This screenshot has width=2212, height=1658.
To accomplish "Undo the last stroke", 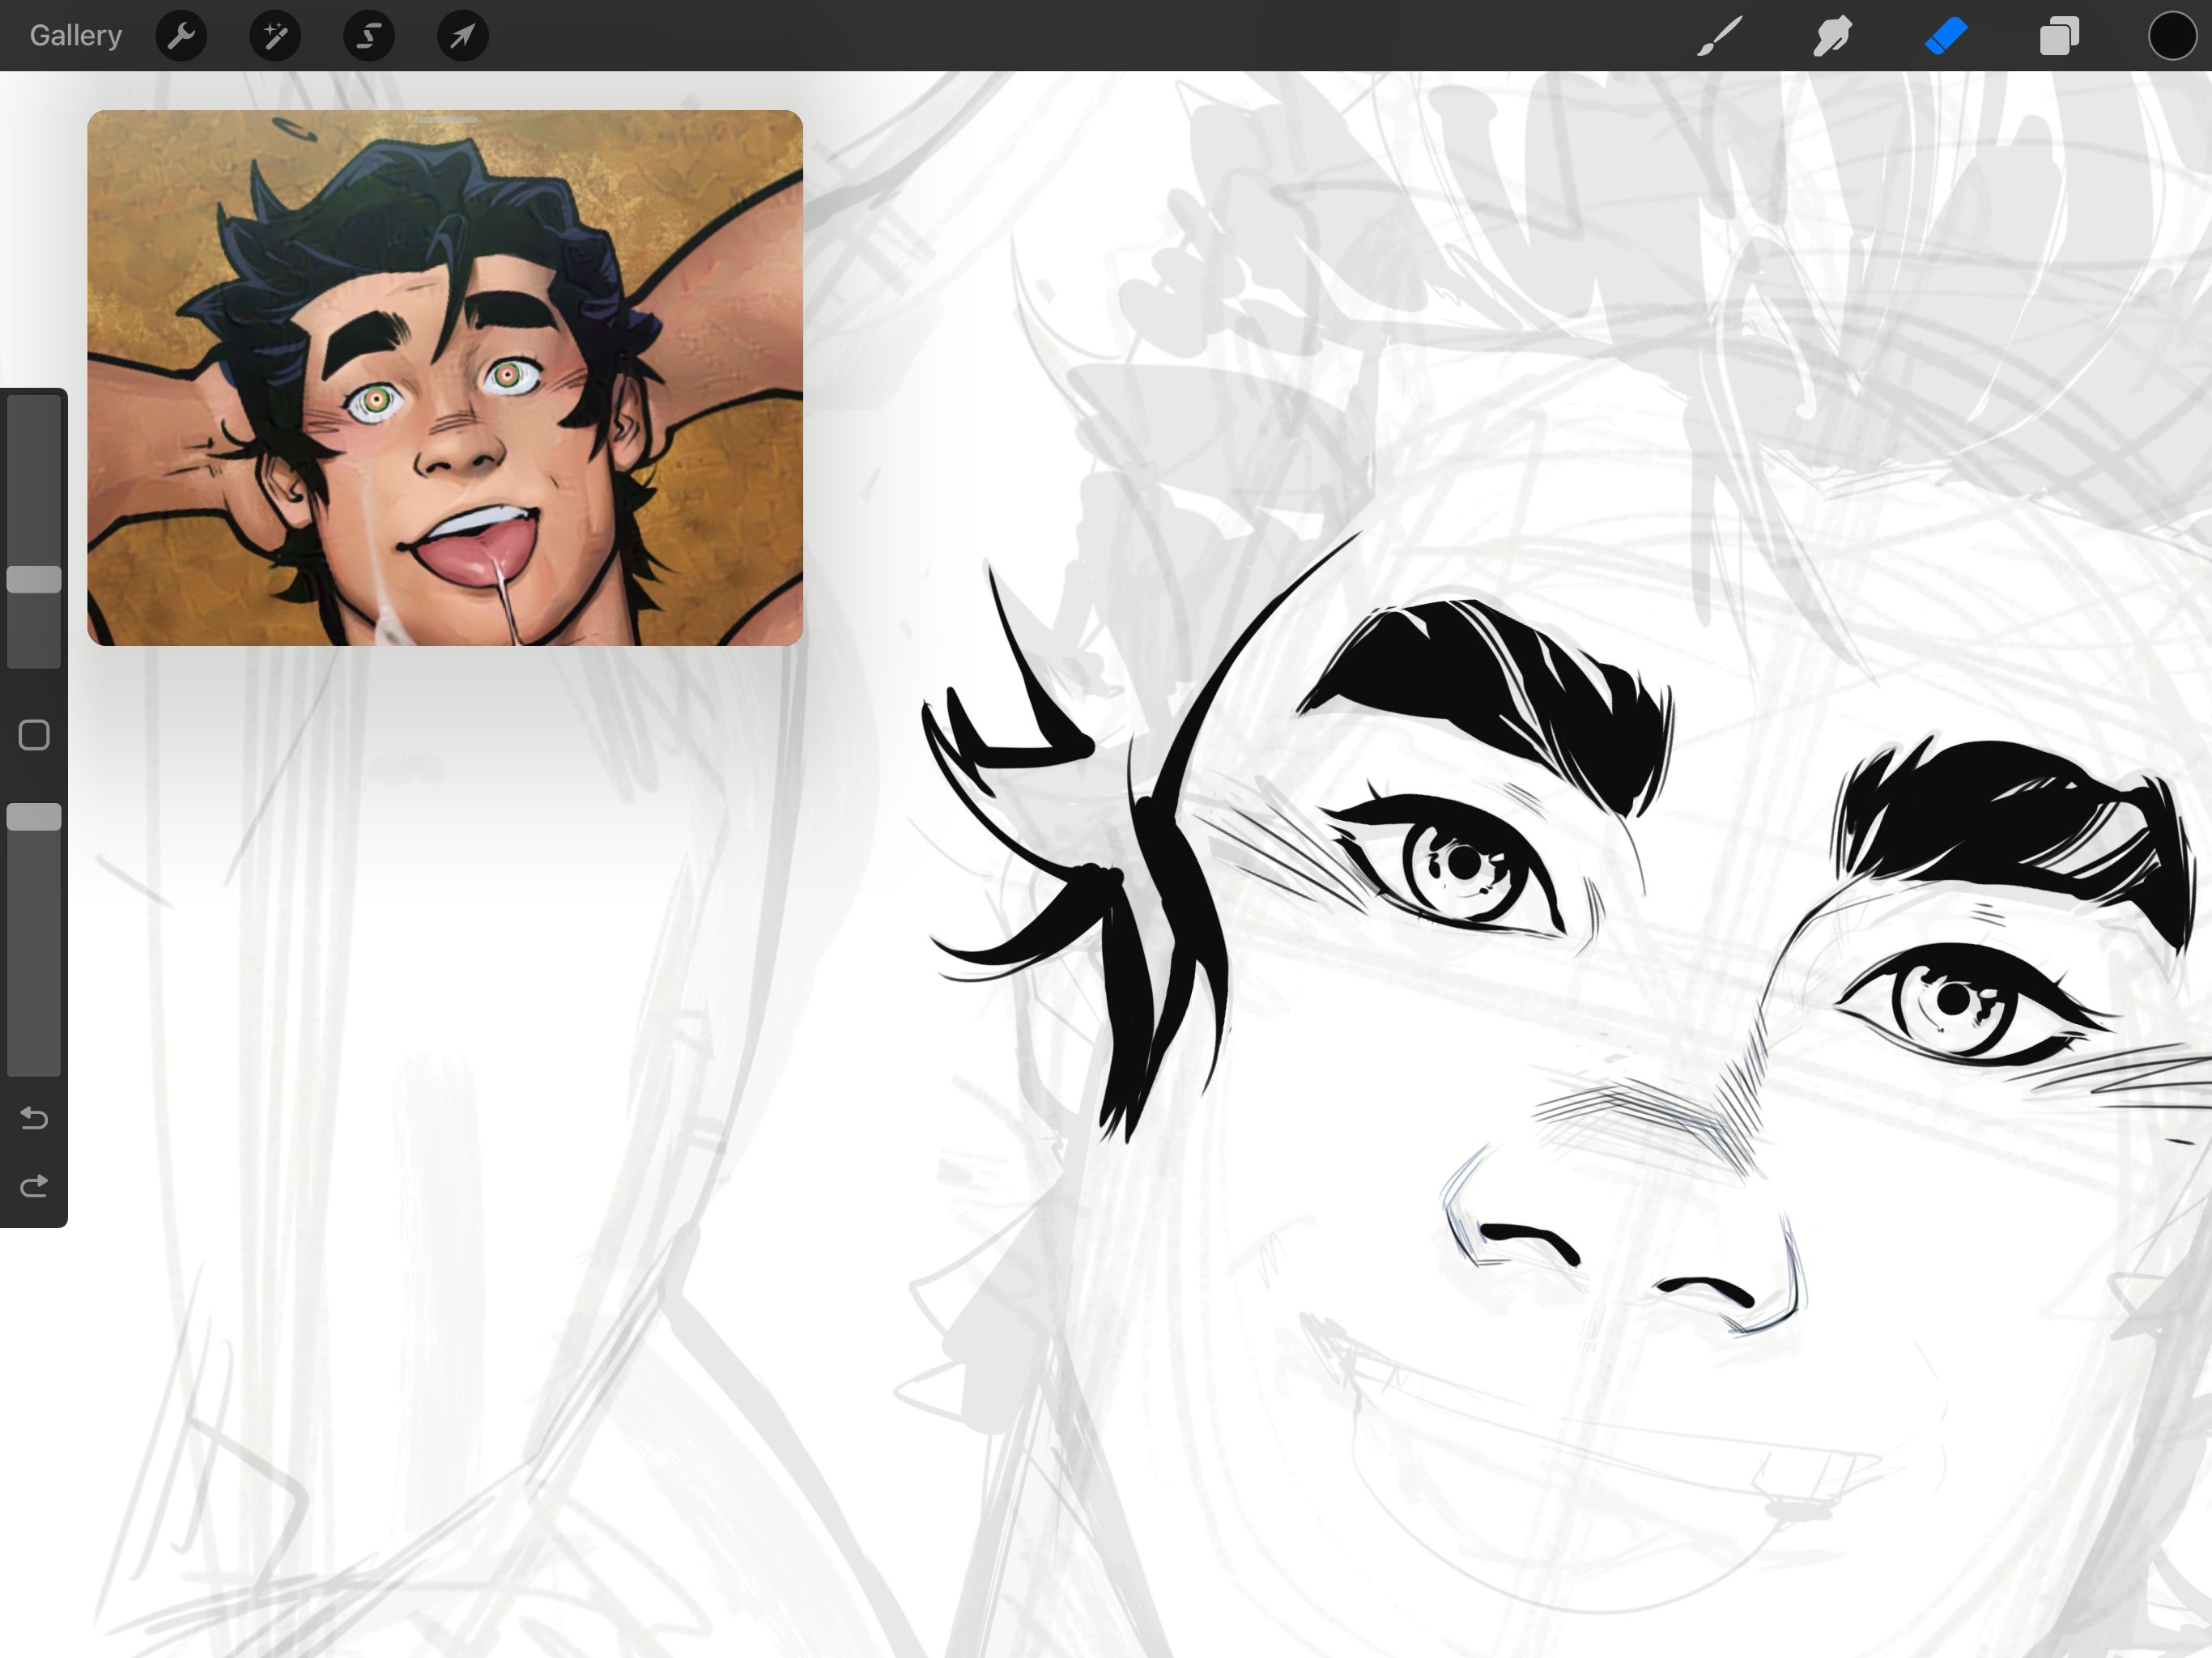I will (x=34, y=1118).
